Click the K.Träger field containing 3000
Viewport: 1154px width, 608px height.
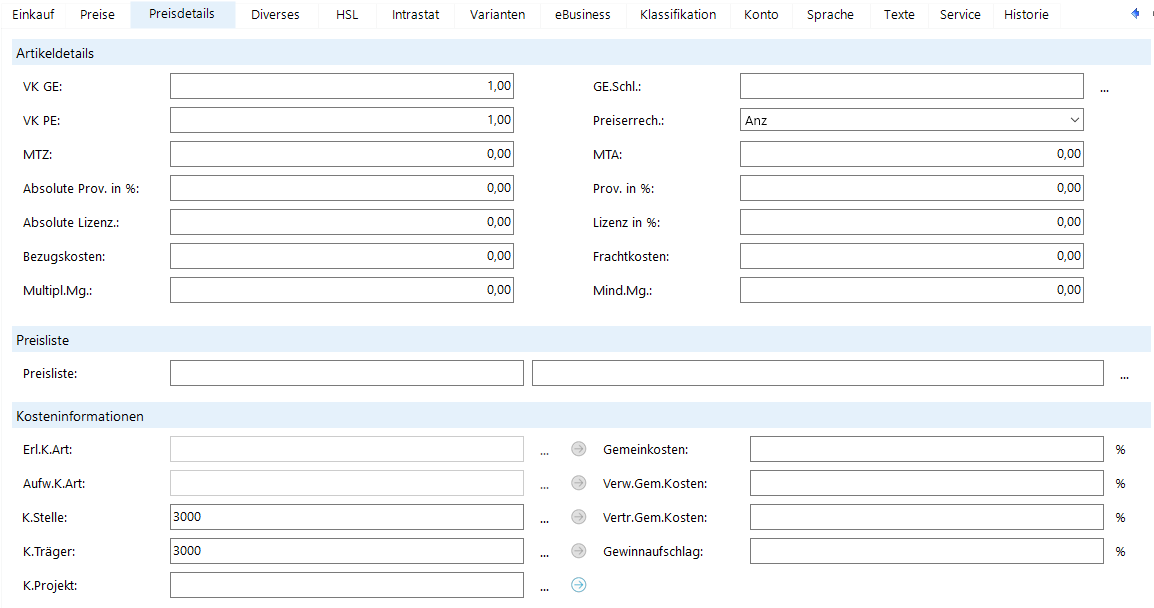point(347,551)
